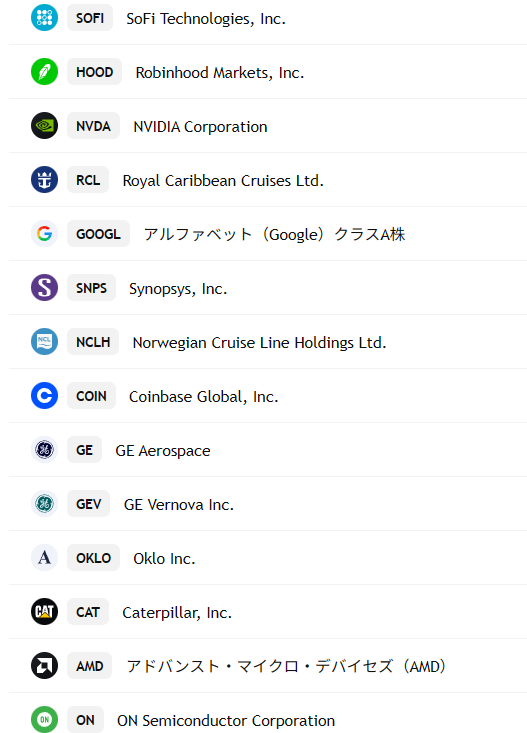527x733 pixels.
Task: Click the SoFi Technologies logo icon
Action: point(44,18)
